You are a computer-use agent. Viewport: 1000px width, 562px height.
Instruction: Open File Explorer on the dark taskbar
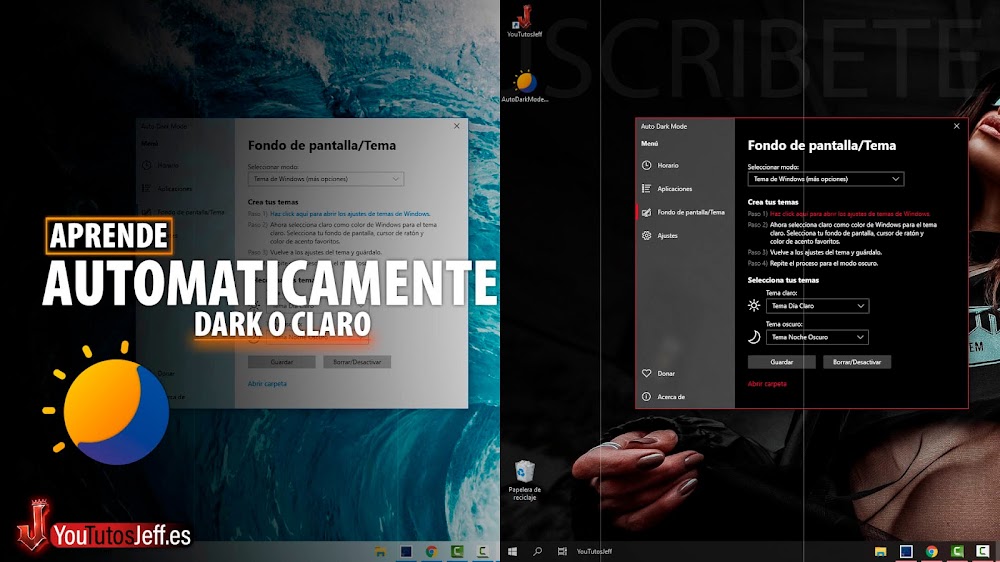point(881,551)
